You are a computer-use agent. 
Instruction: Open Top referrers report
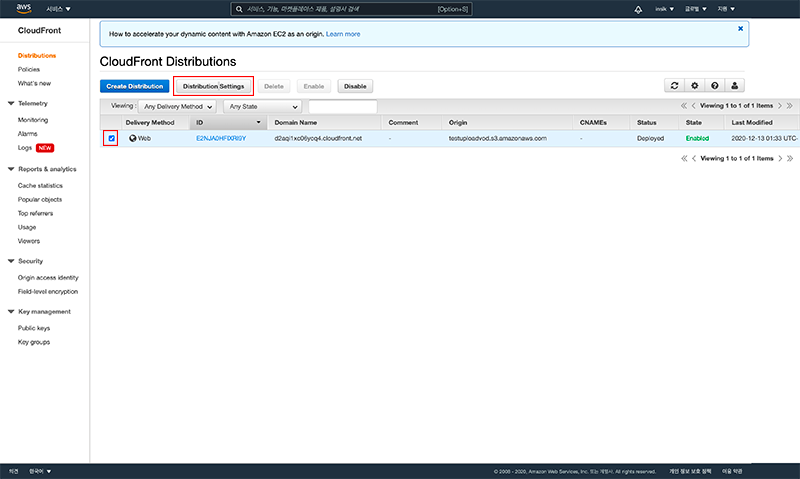[35, 213]
